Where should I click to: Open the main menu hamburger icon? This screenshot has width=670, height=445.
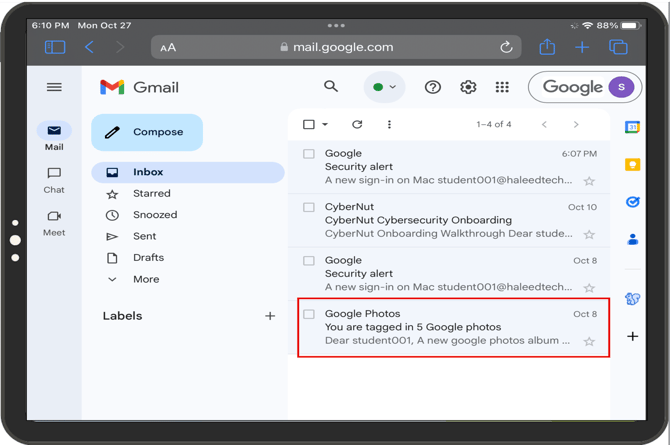[x=54, y=87]
